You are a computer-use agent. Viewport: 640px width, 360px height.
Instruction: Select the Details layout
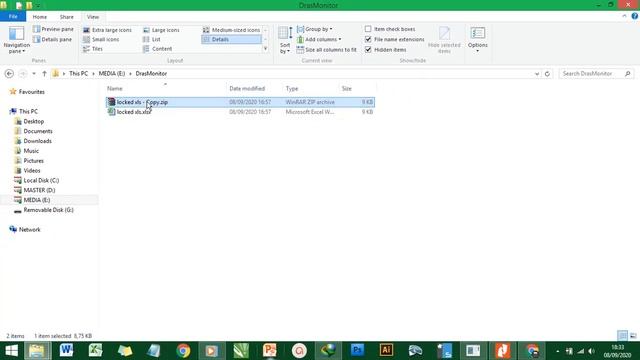231,40
